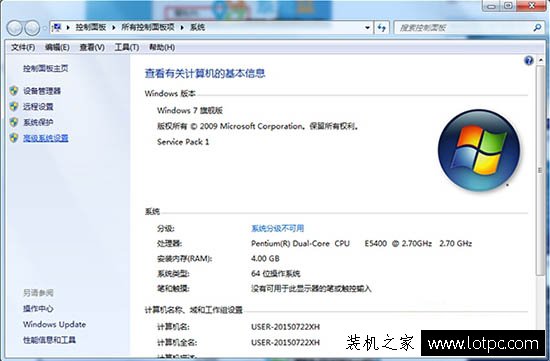The image size is (550, 361).
Task: Click the 计算机全名 value USER-20150722XH
Action: pyautogui.click(x=286, y=342)
